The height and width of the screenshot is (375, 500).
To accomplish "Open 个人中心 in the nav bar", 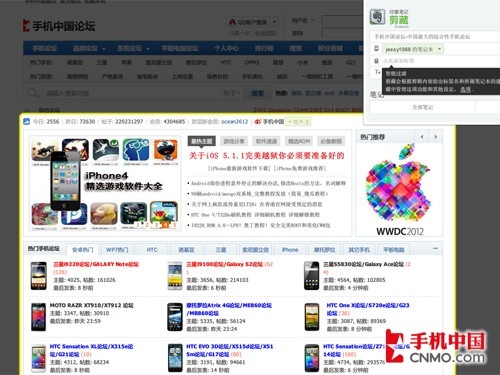I will tap(226, 48).
